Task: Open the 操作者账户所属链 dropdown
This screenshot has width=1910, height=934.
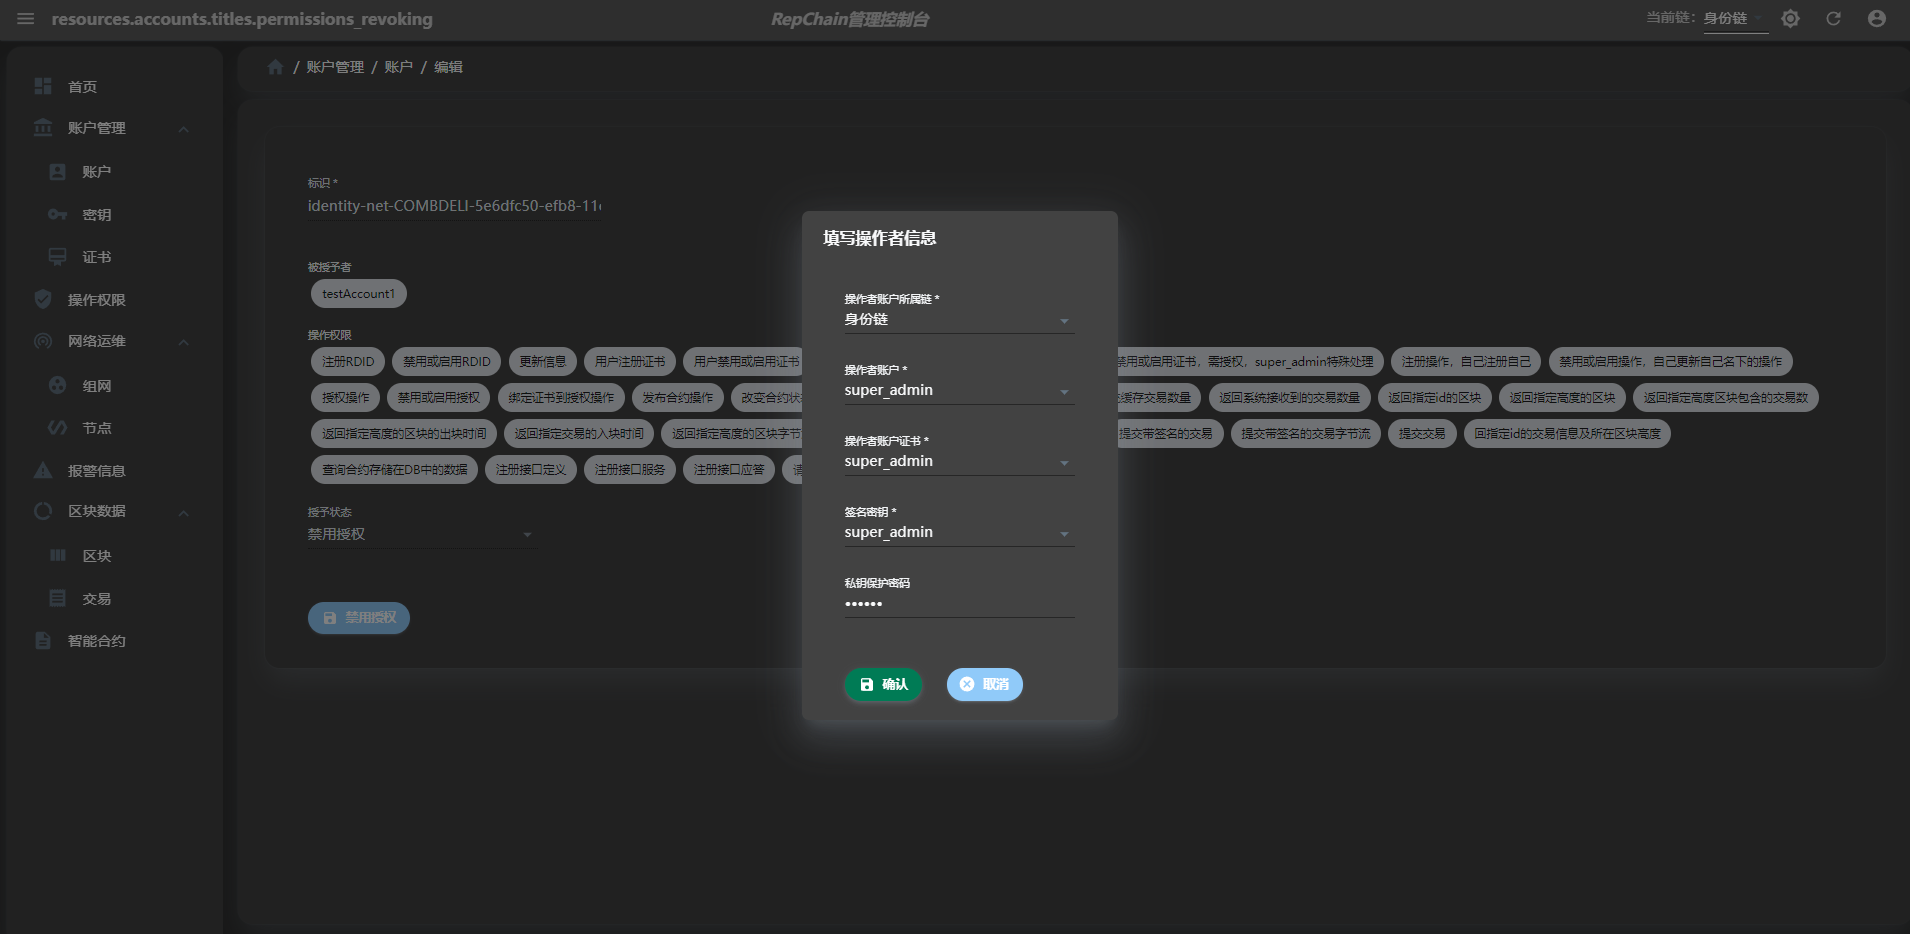Action: [x=959, y=320]
